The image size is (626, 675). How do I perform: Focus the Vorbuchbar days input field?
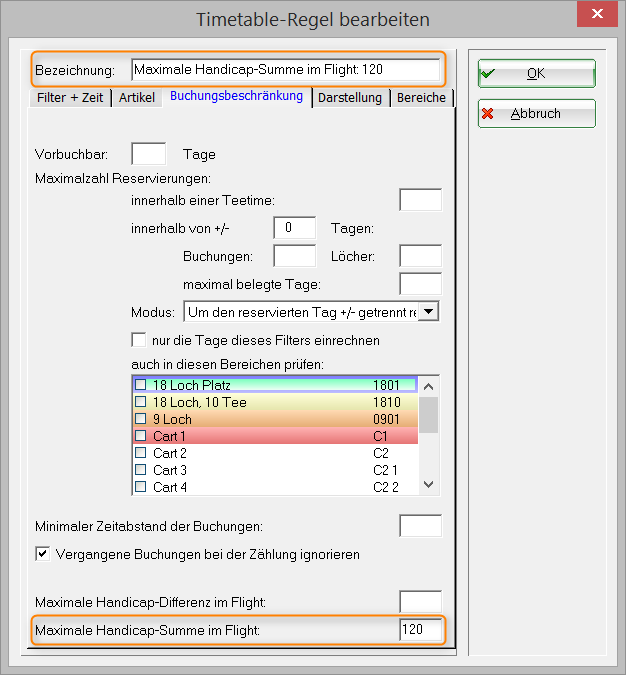pos(149,154)
